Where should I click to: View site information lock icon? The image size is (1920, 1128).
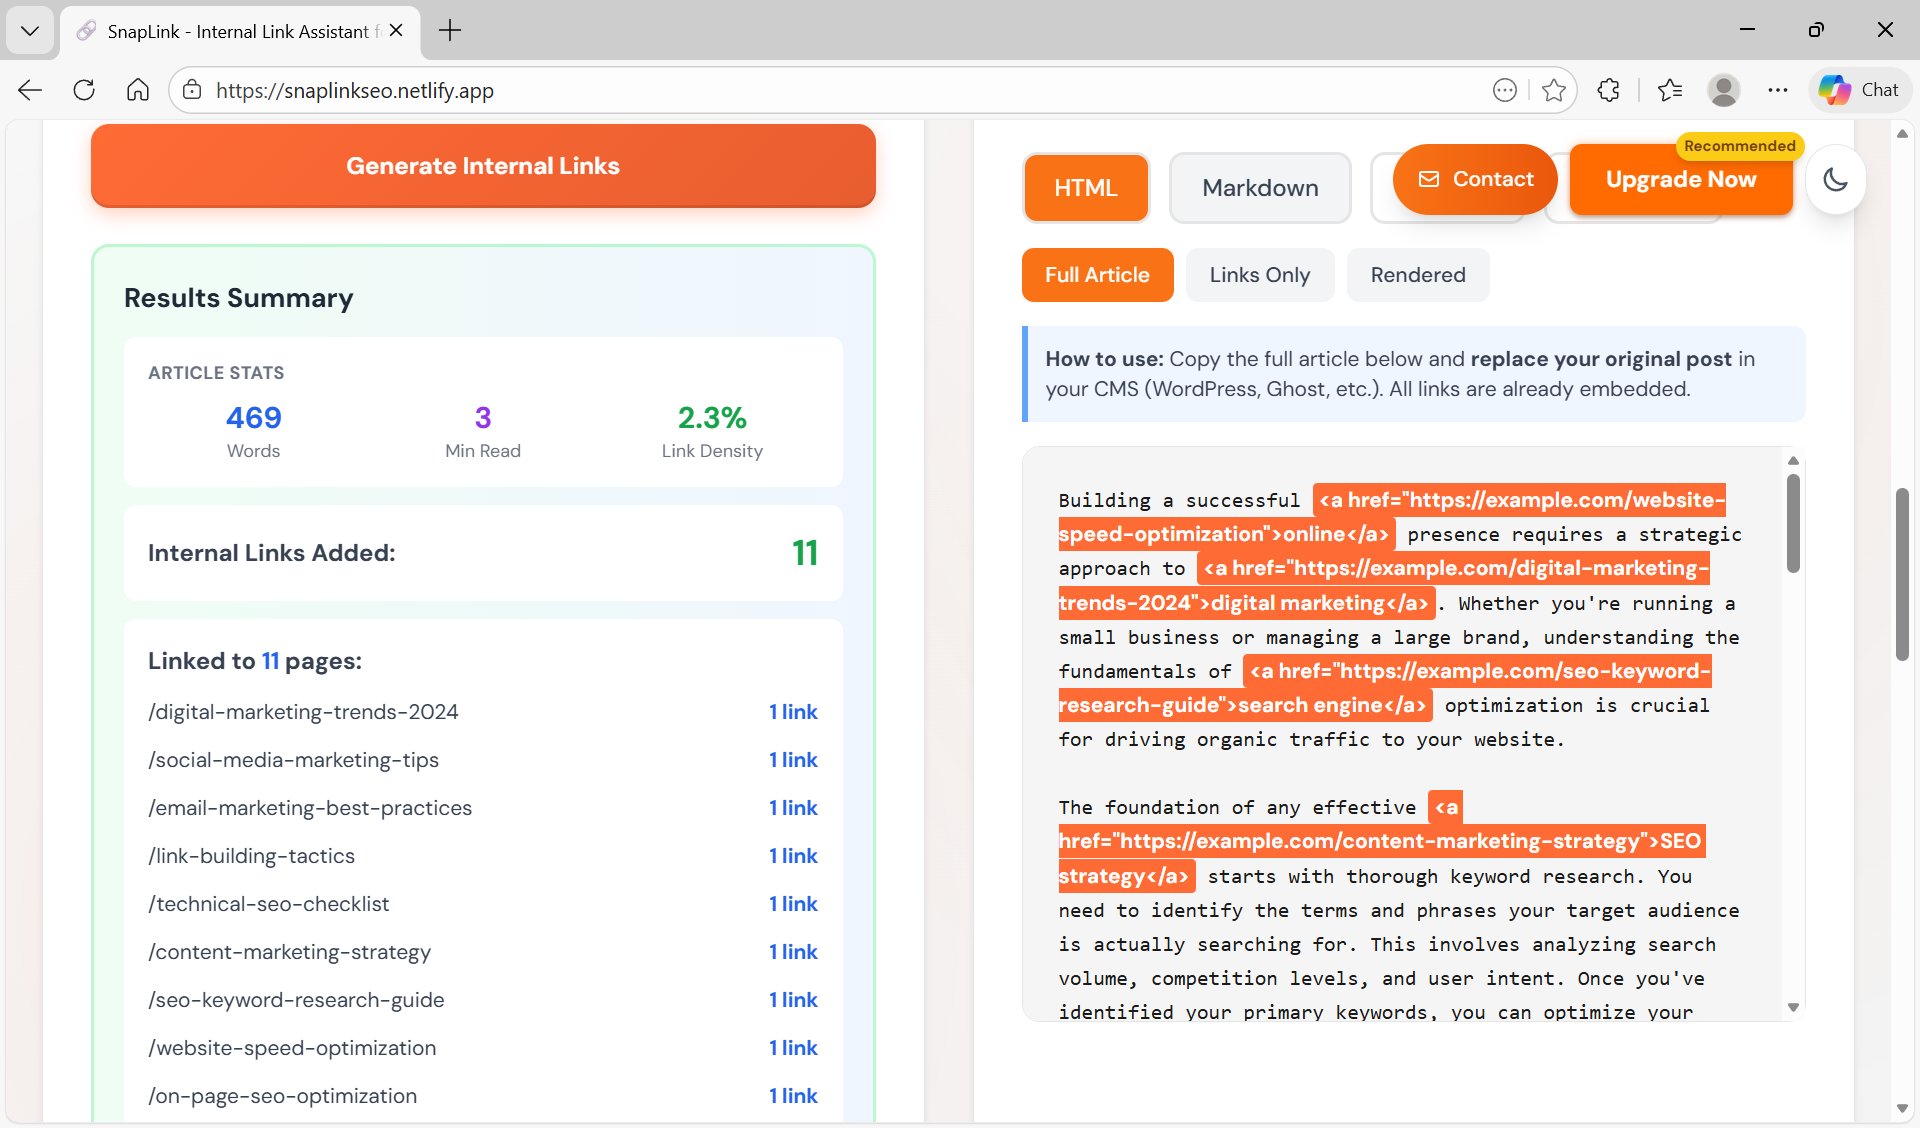[x=192, y=90]
